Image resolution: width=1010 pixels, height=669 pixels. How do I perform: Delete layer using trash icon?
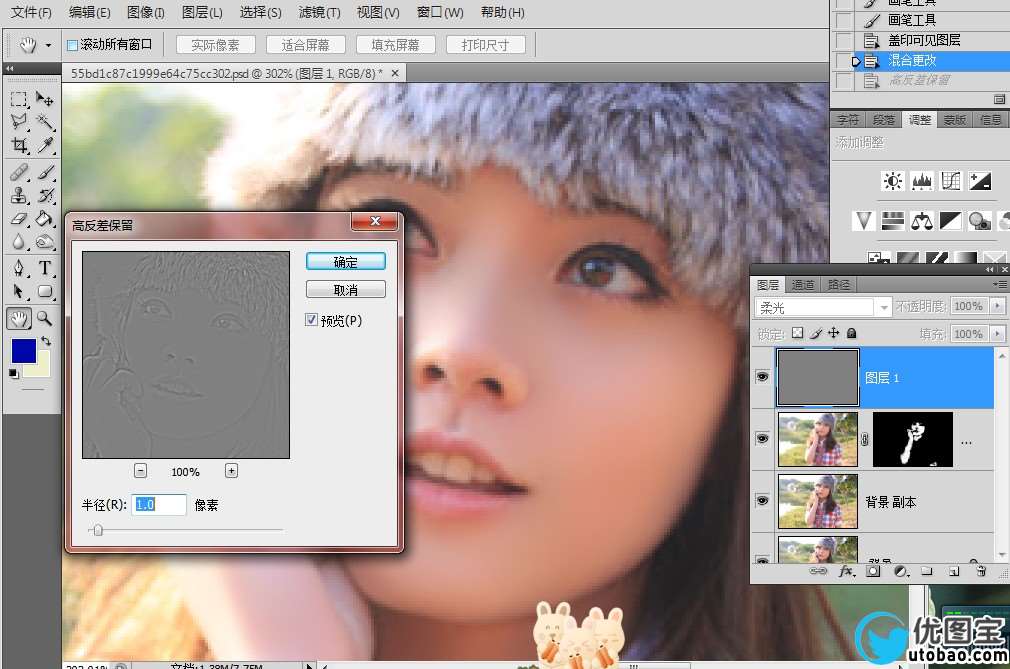(x=981, y=571)
